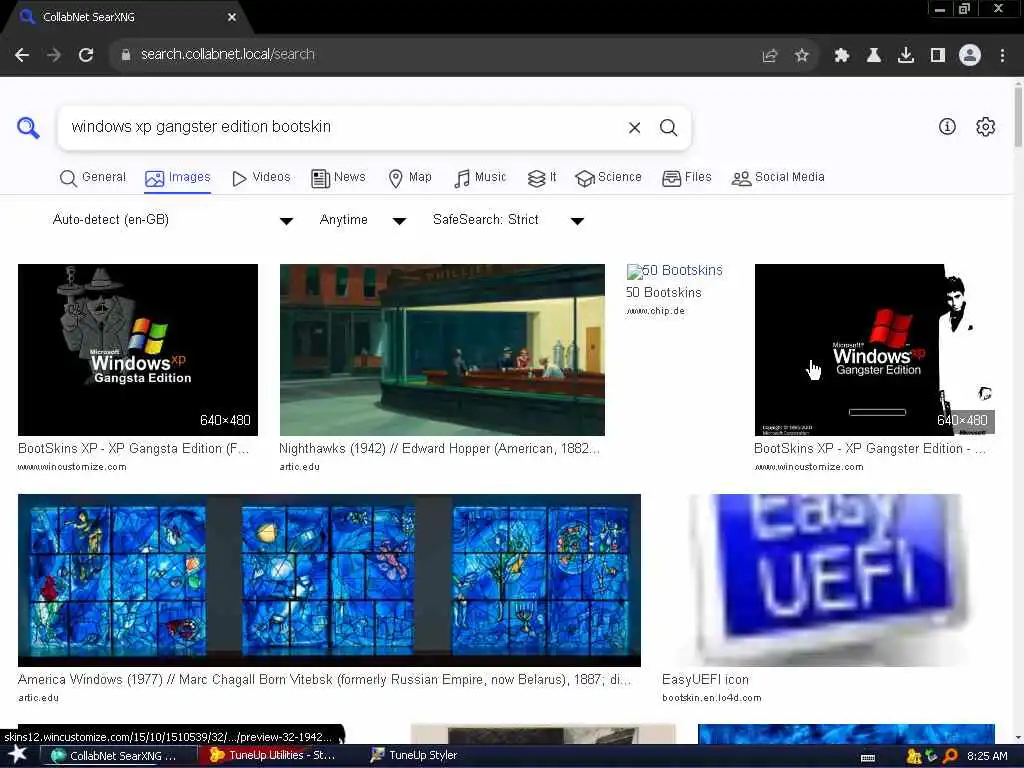Open Anytime time range dropdown
The image size is (1024, 768).
(x=362, y=220)
